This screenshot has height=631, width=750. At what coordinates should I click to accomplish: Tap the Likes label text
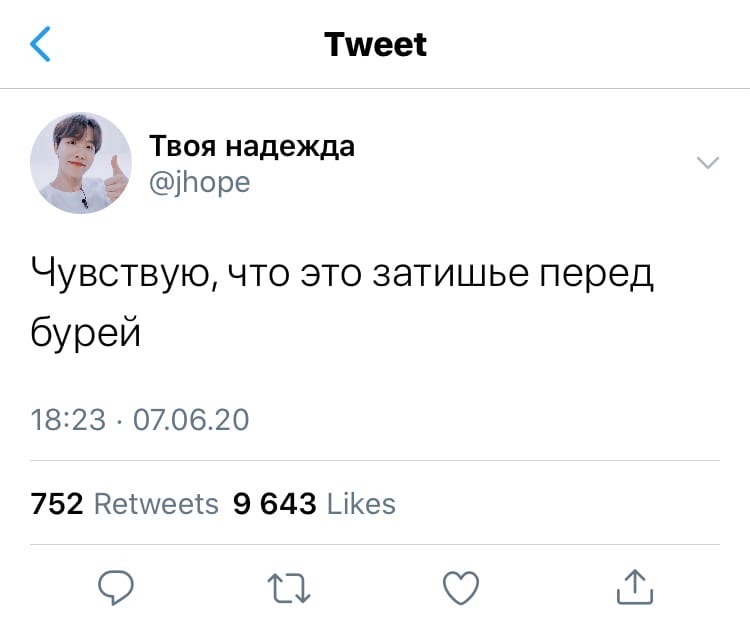pos(361,504)
